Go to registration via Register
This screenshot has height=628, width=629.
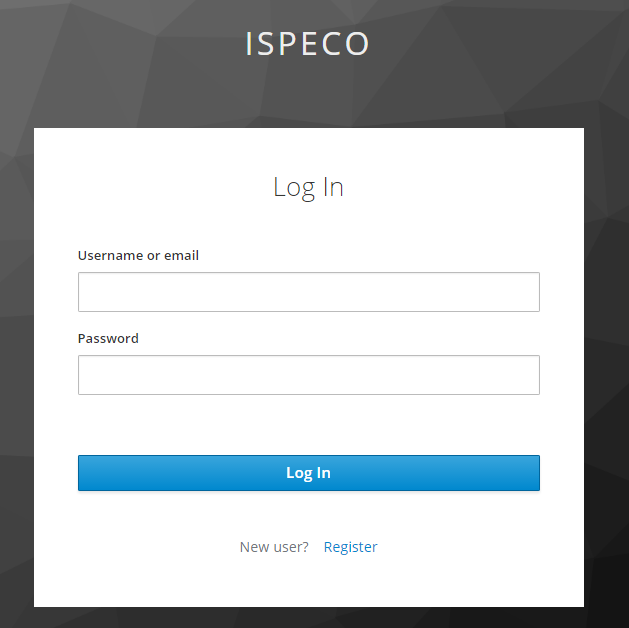click(350, 547)
